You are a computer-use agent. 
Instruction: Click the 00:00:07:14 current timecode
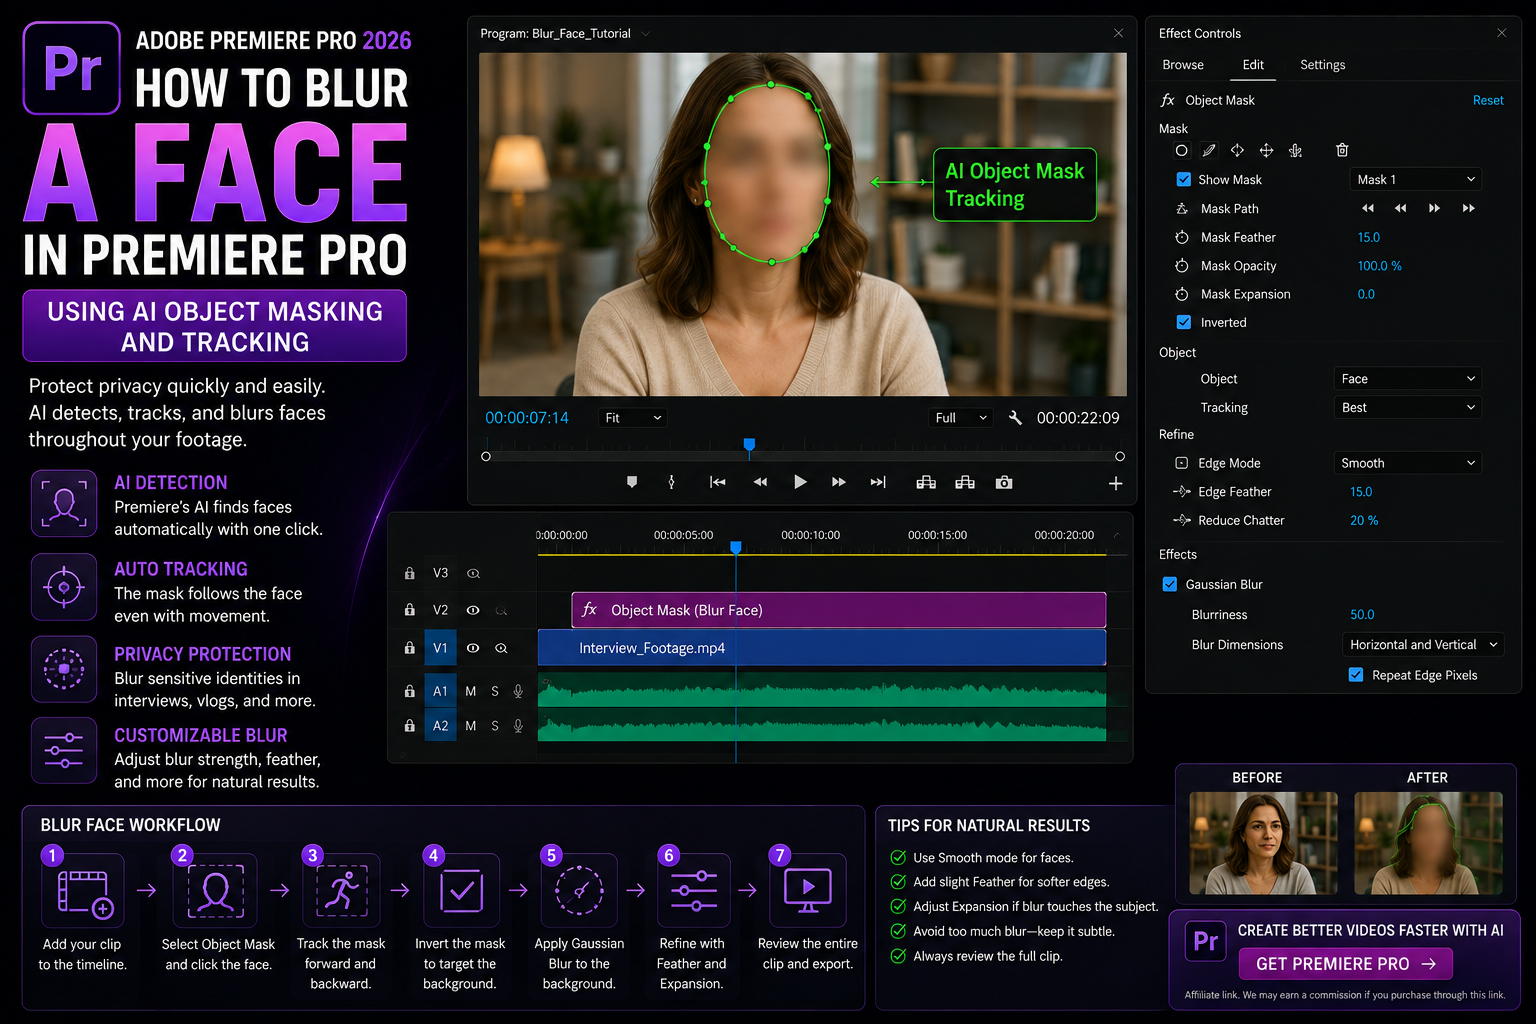click(x=527, y=418)
